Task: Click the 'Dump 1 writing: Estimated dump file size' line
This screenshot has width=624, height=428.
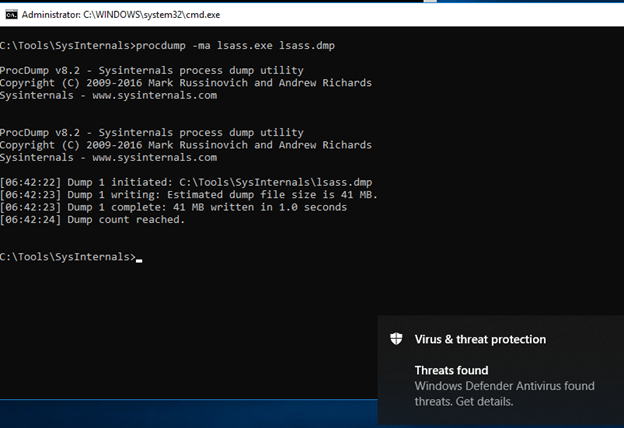Action: (189, 195)
